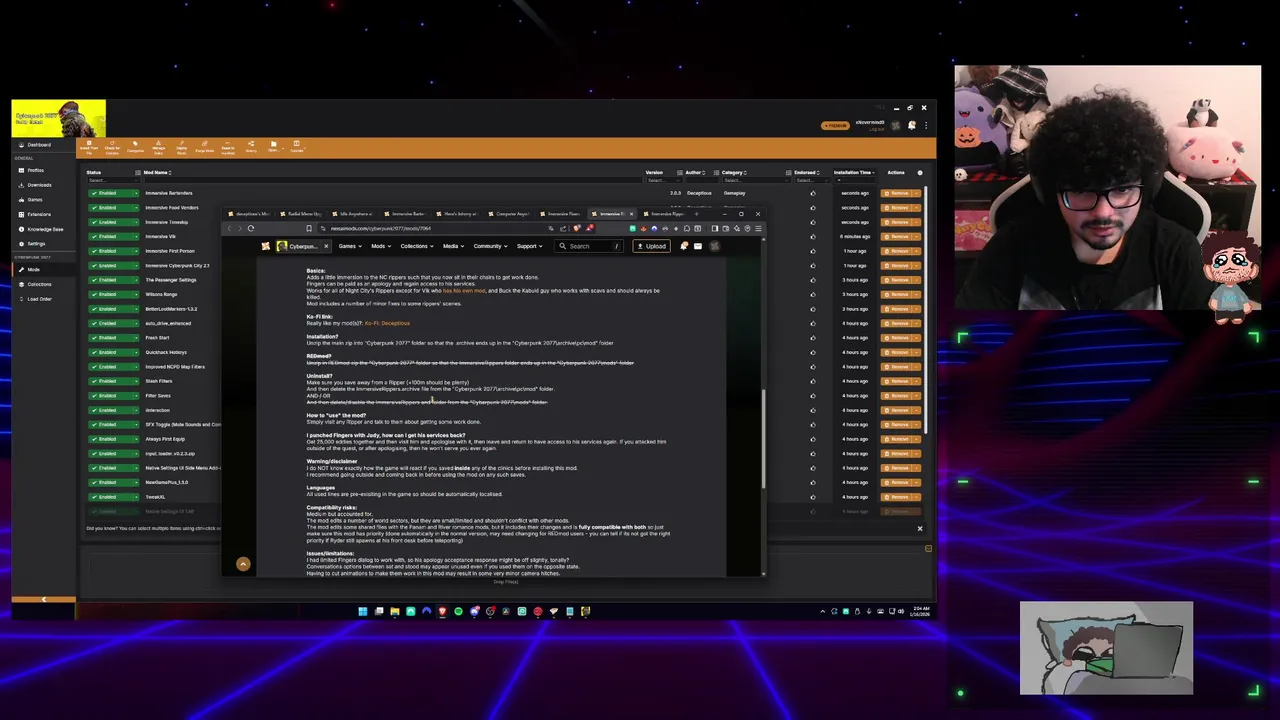Click the Nexus Mods search field
The height and width of the screenshot is (720, 1280).
click(x=590, y=246)
